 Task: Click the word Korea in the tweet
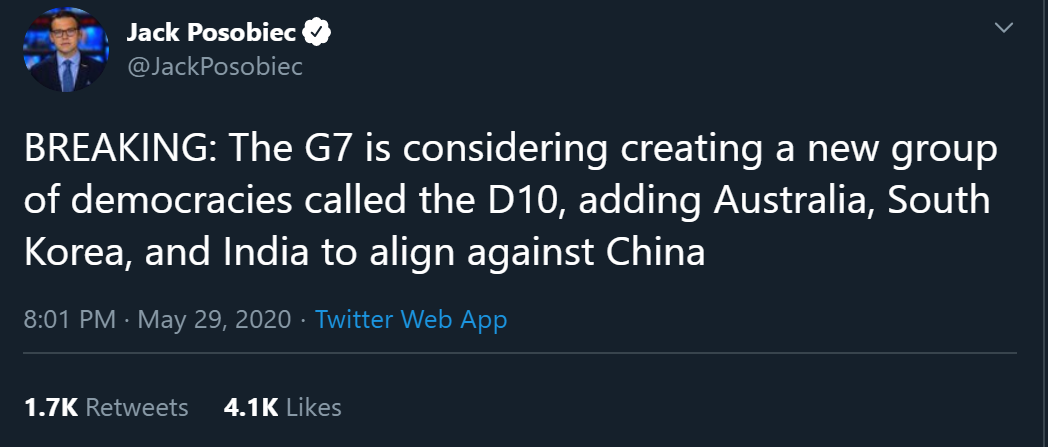pyautogui.click(x=75, y=251)
